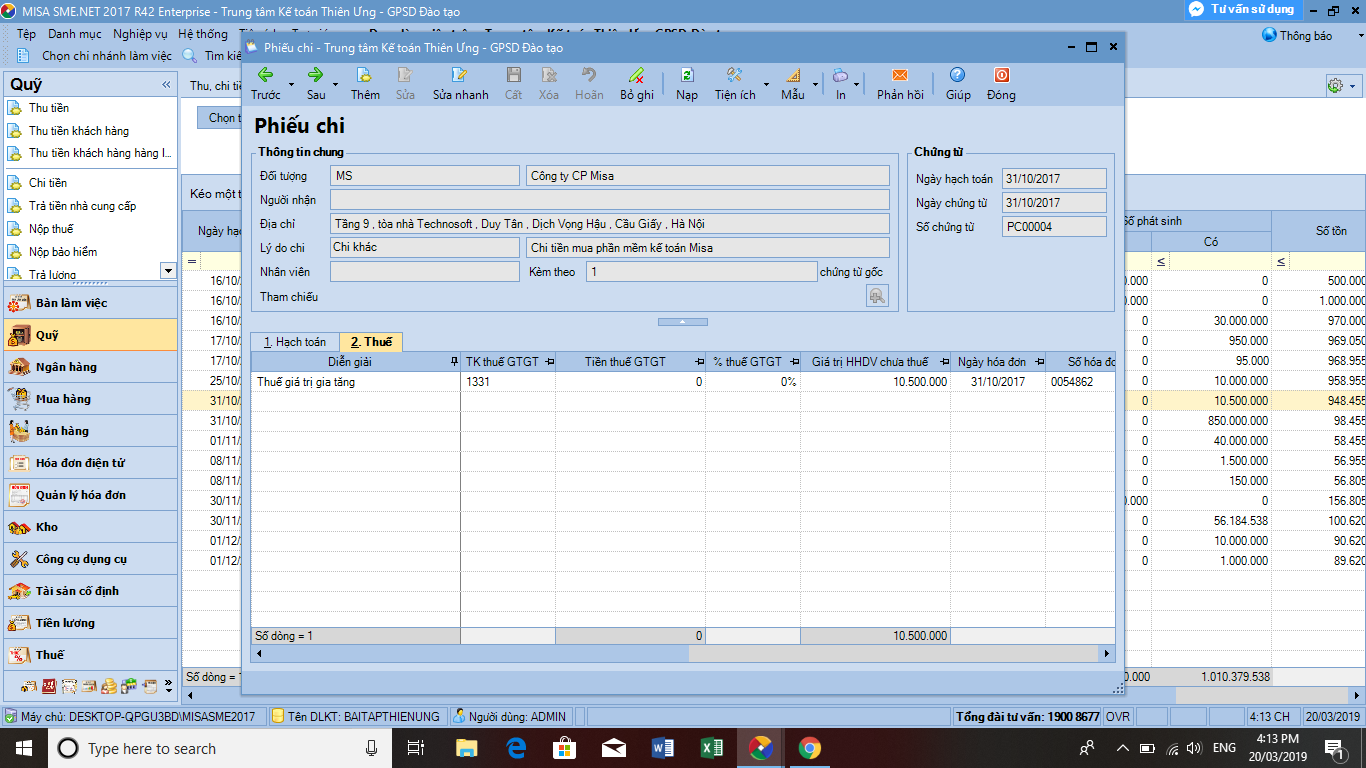1366x768 pixels.
Task: Open Bàn làm việc in sidebar
Action: click(90, 303)
